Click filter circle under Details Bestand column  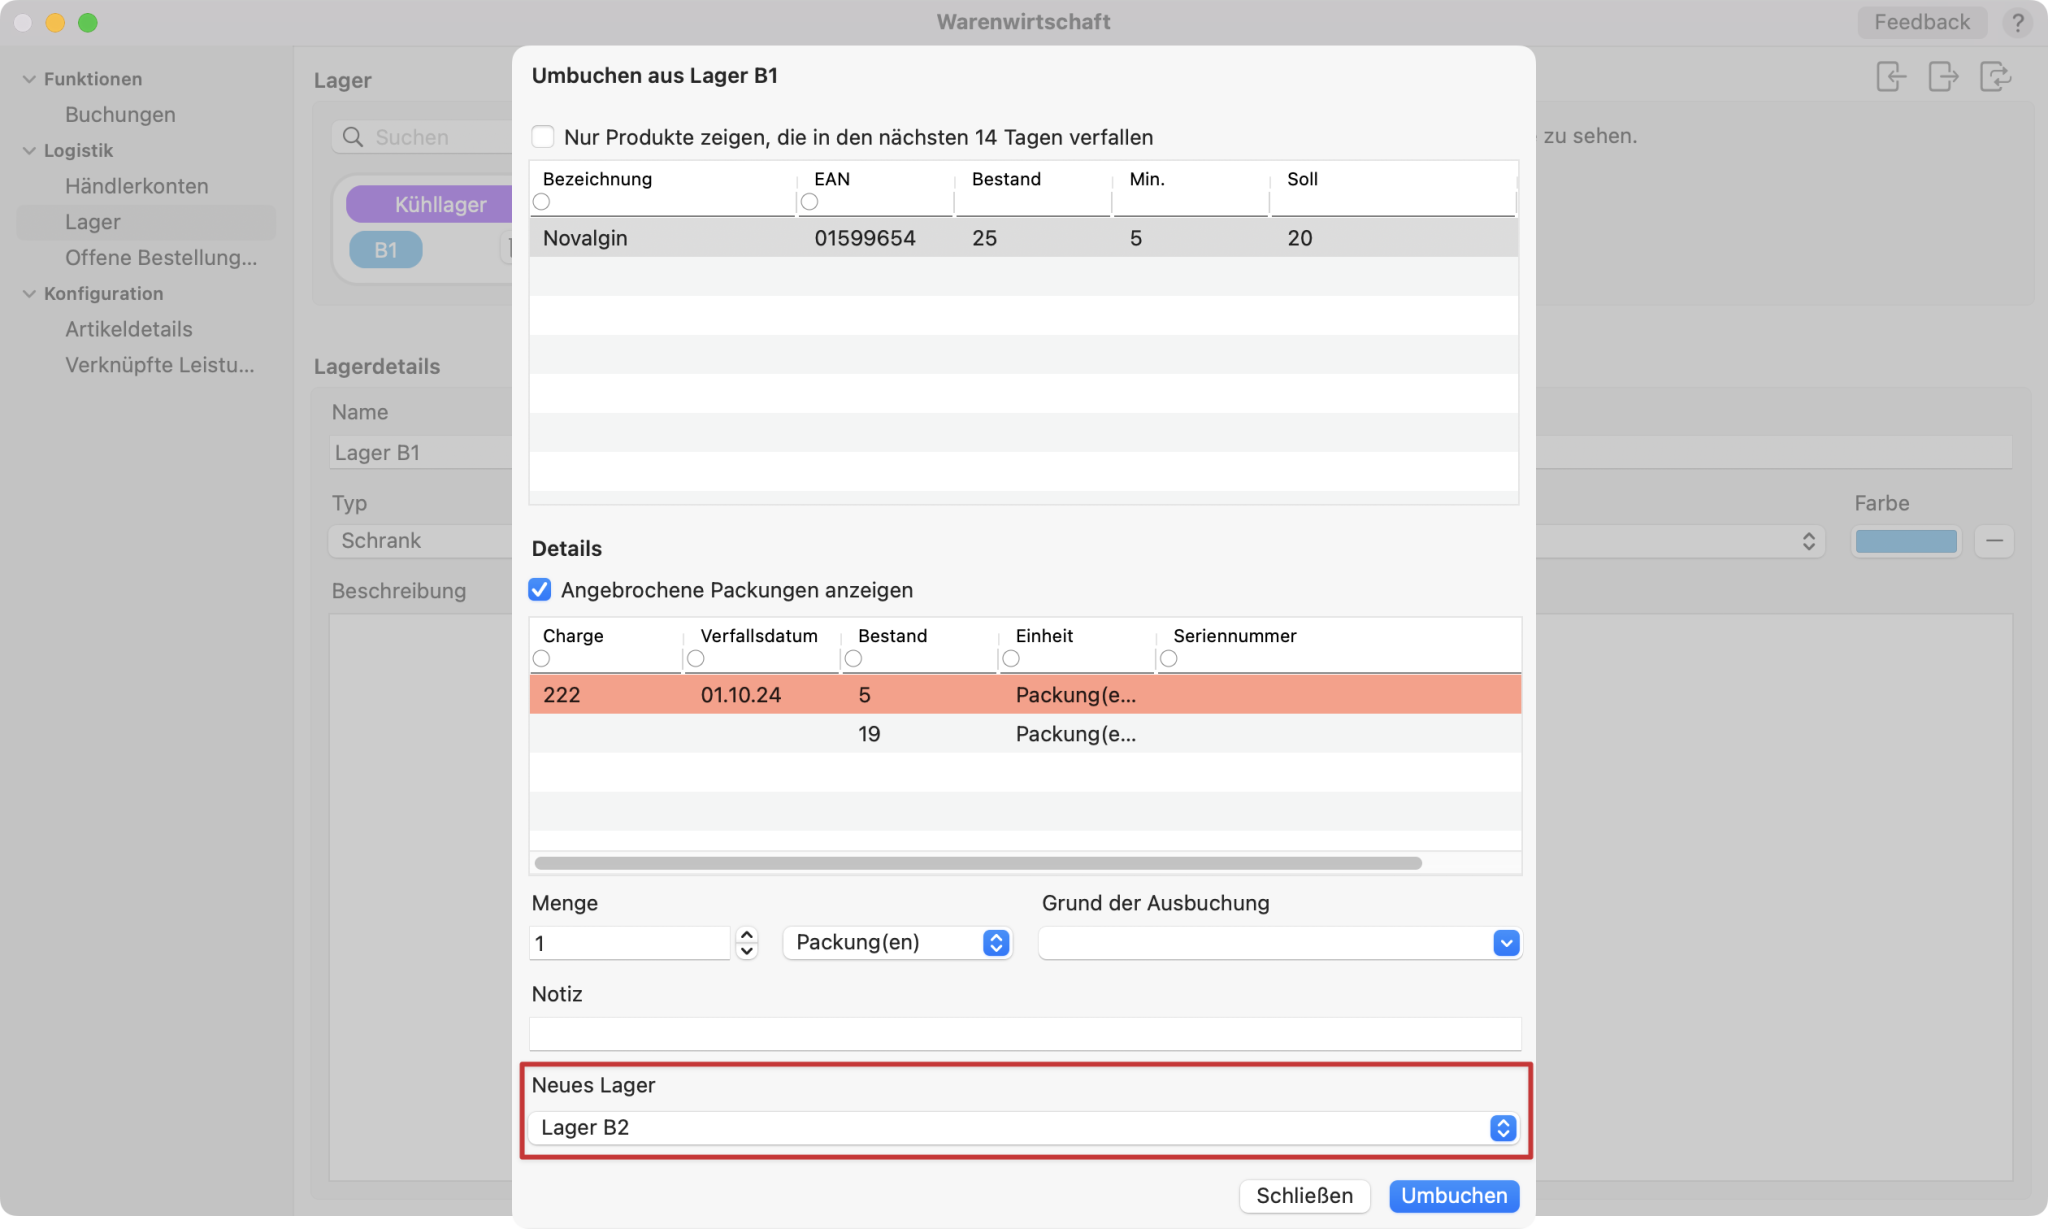point(853,659)
